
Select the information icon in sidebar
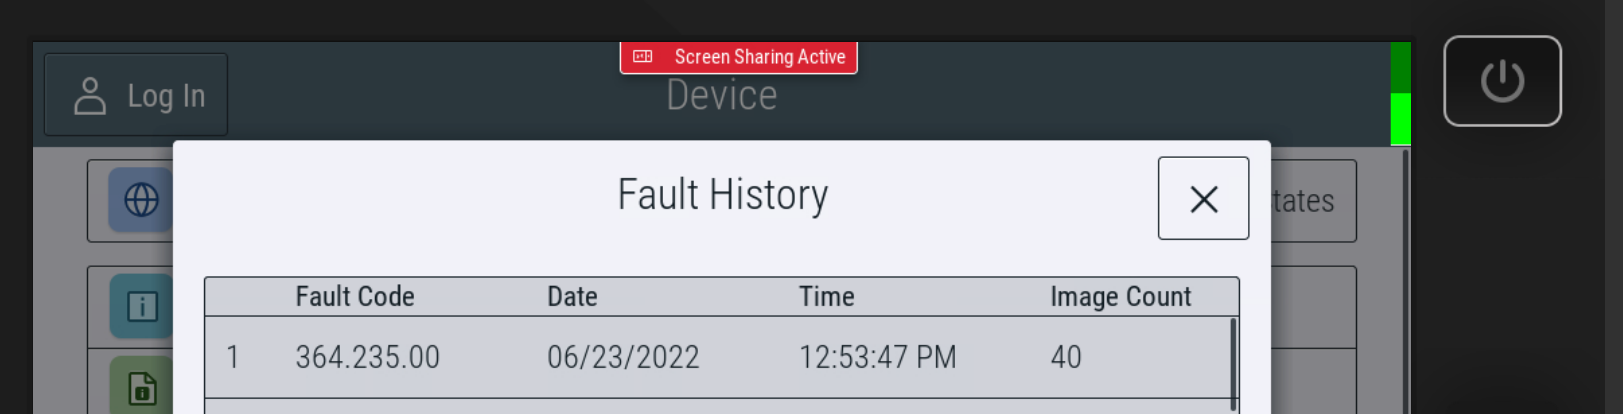click(x=141, y=306)
